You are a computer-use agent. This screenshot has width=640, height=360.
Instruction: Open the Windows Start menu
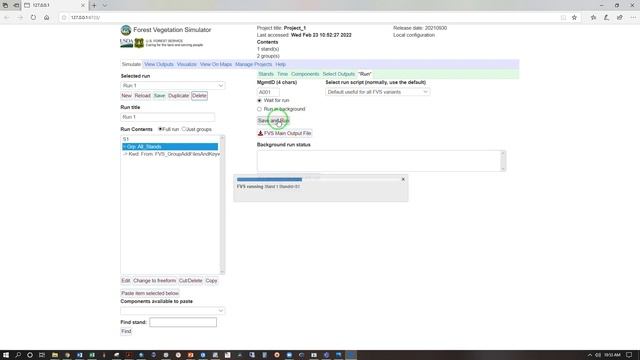coord(6,355)
